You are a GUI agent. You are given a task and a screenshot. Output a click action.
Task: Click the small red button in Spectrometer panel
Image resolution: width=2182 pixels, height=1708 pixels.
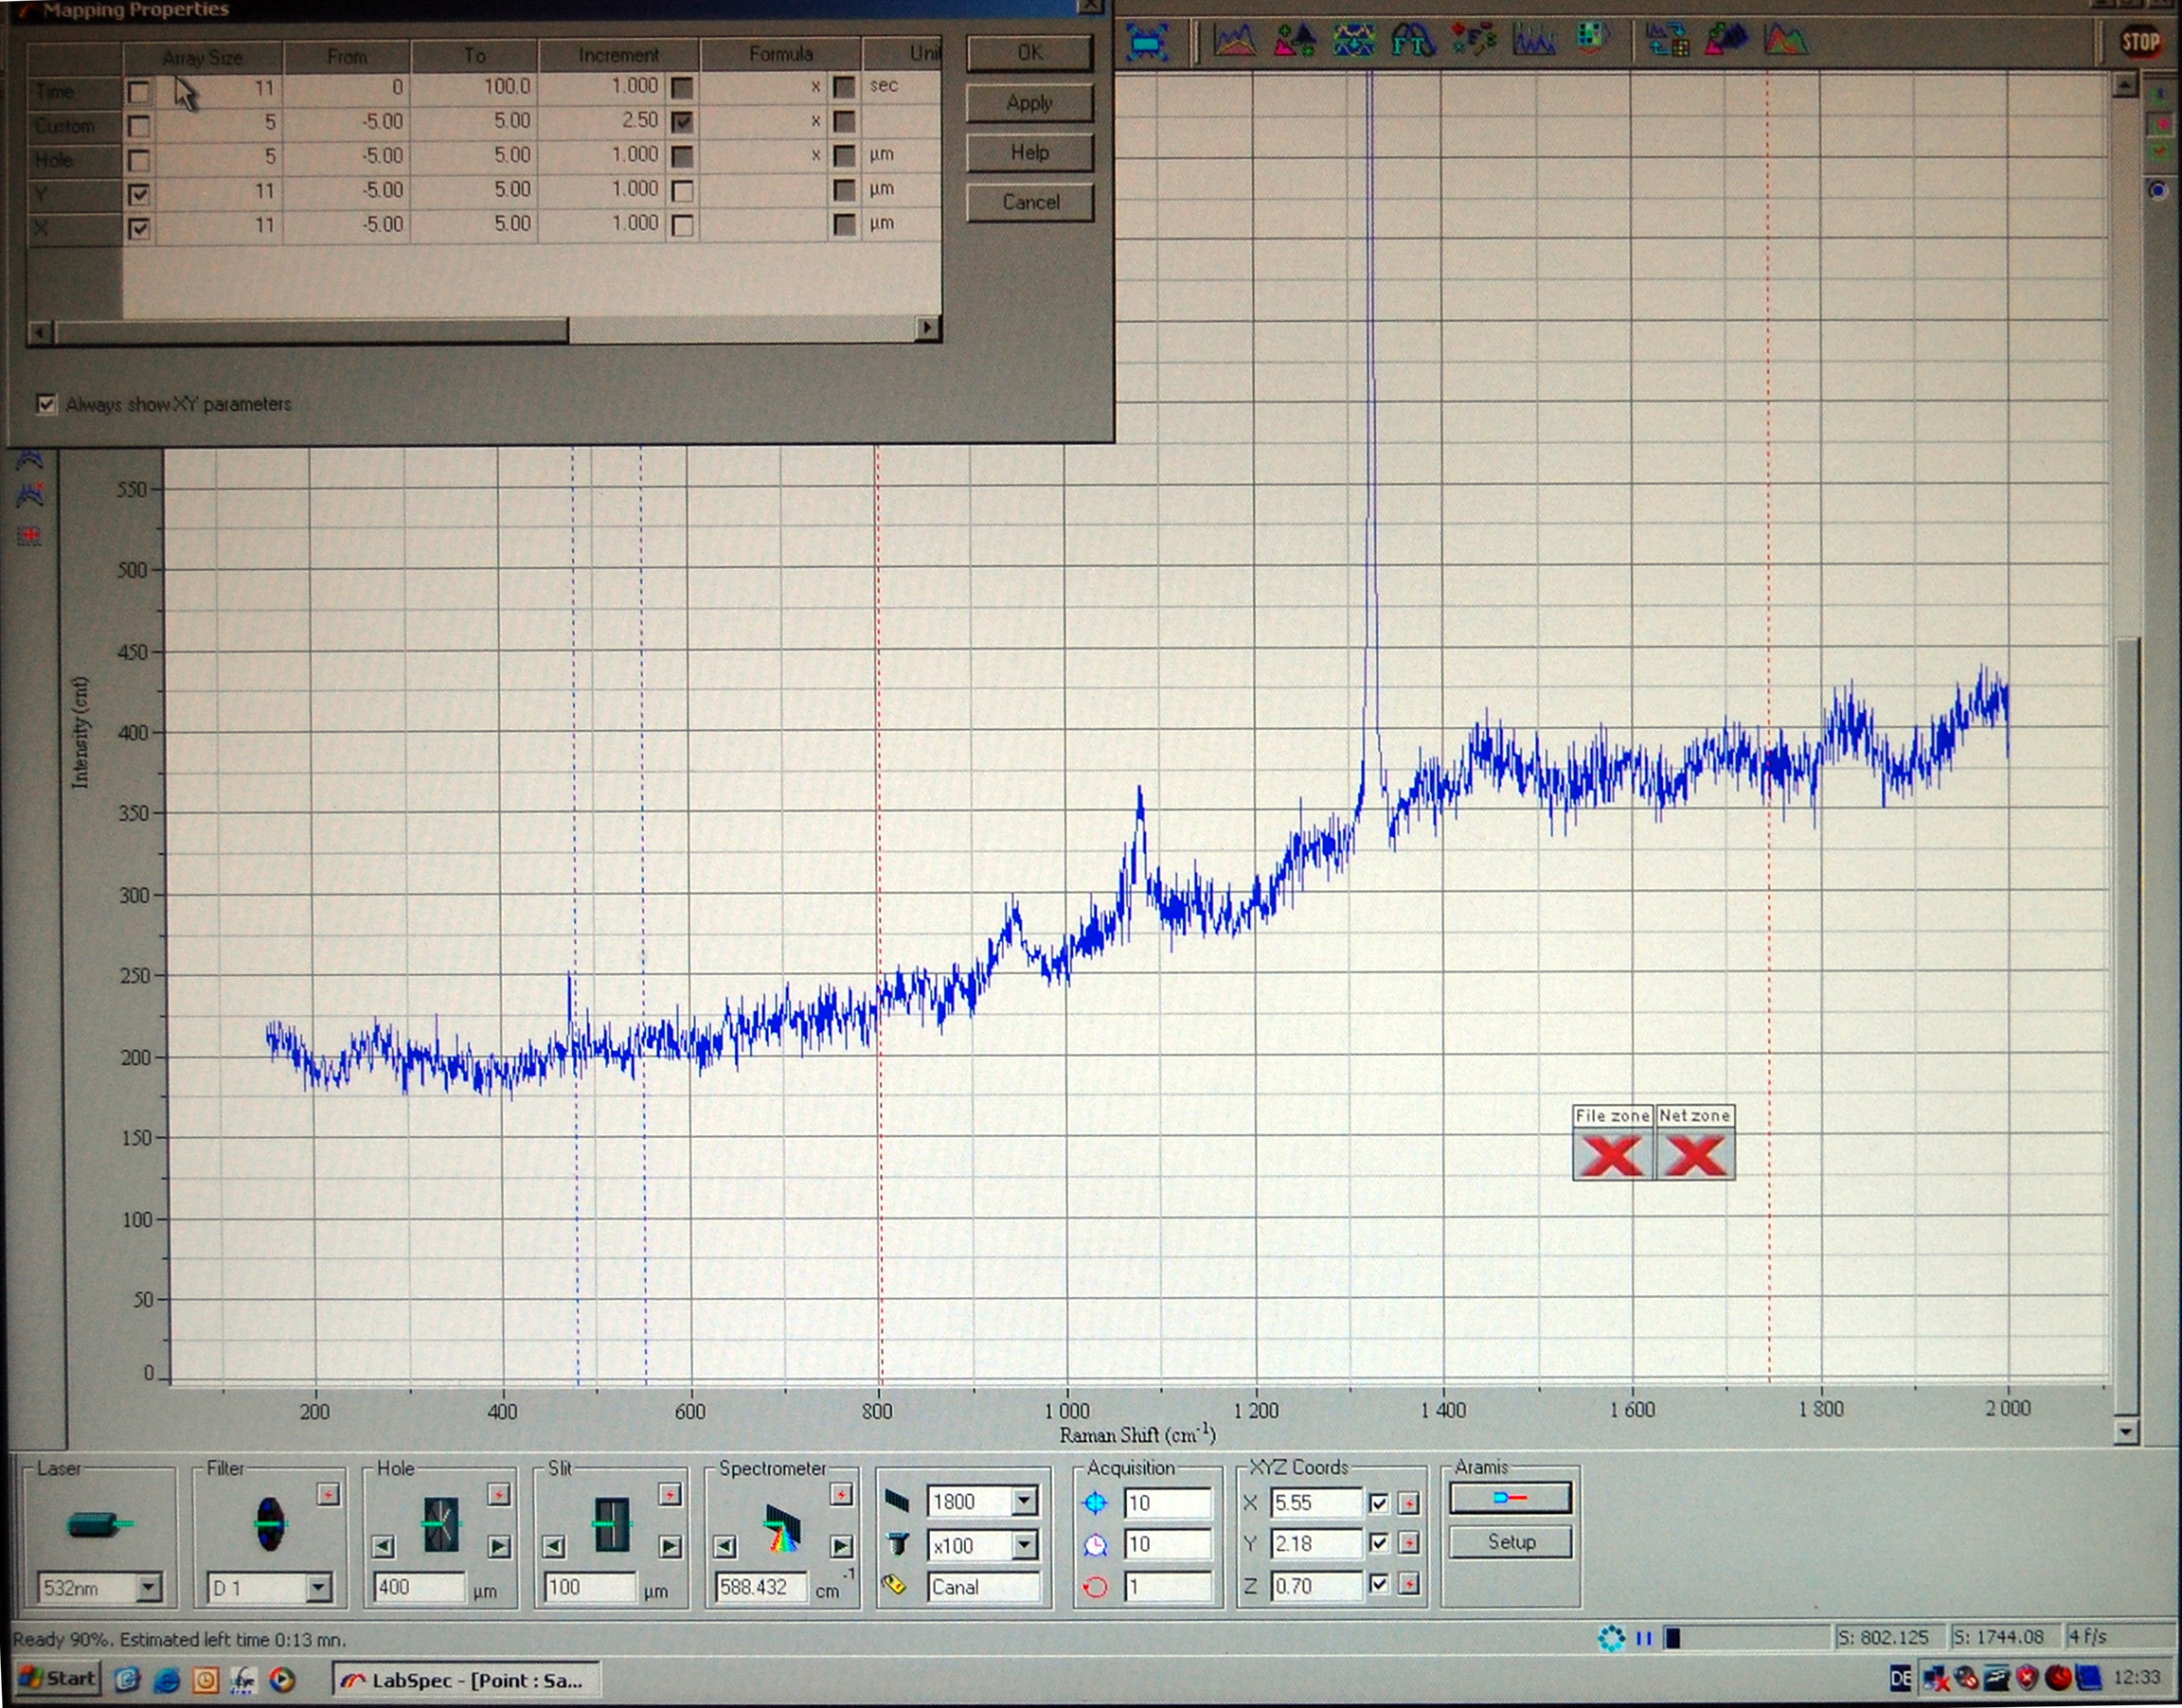pos(841,1494)
